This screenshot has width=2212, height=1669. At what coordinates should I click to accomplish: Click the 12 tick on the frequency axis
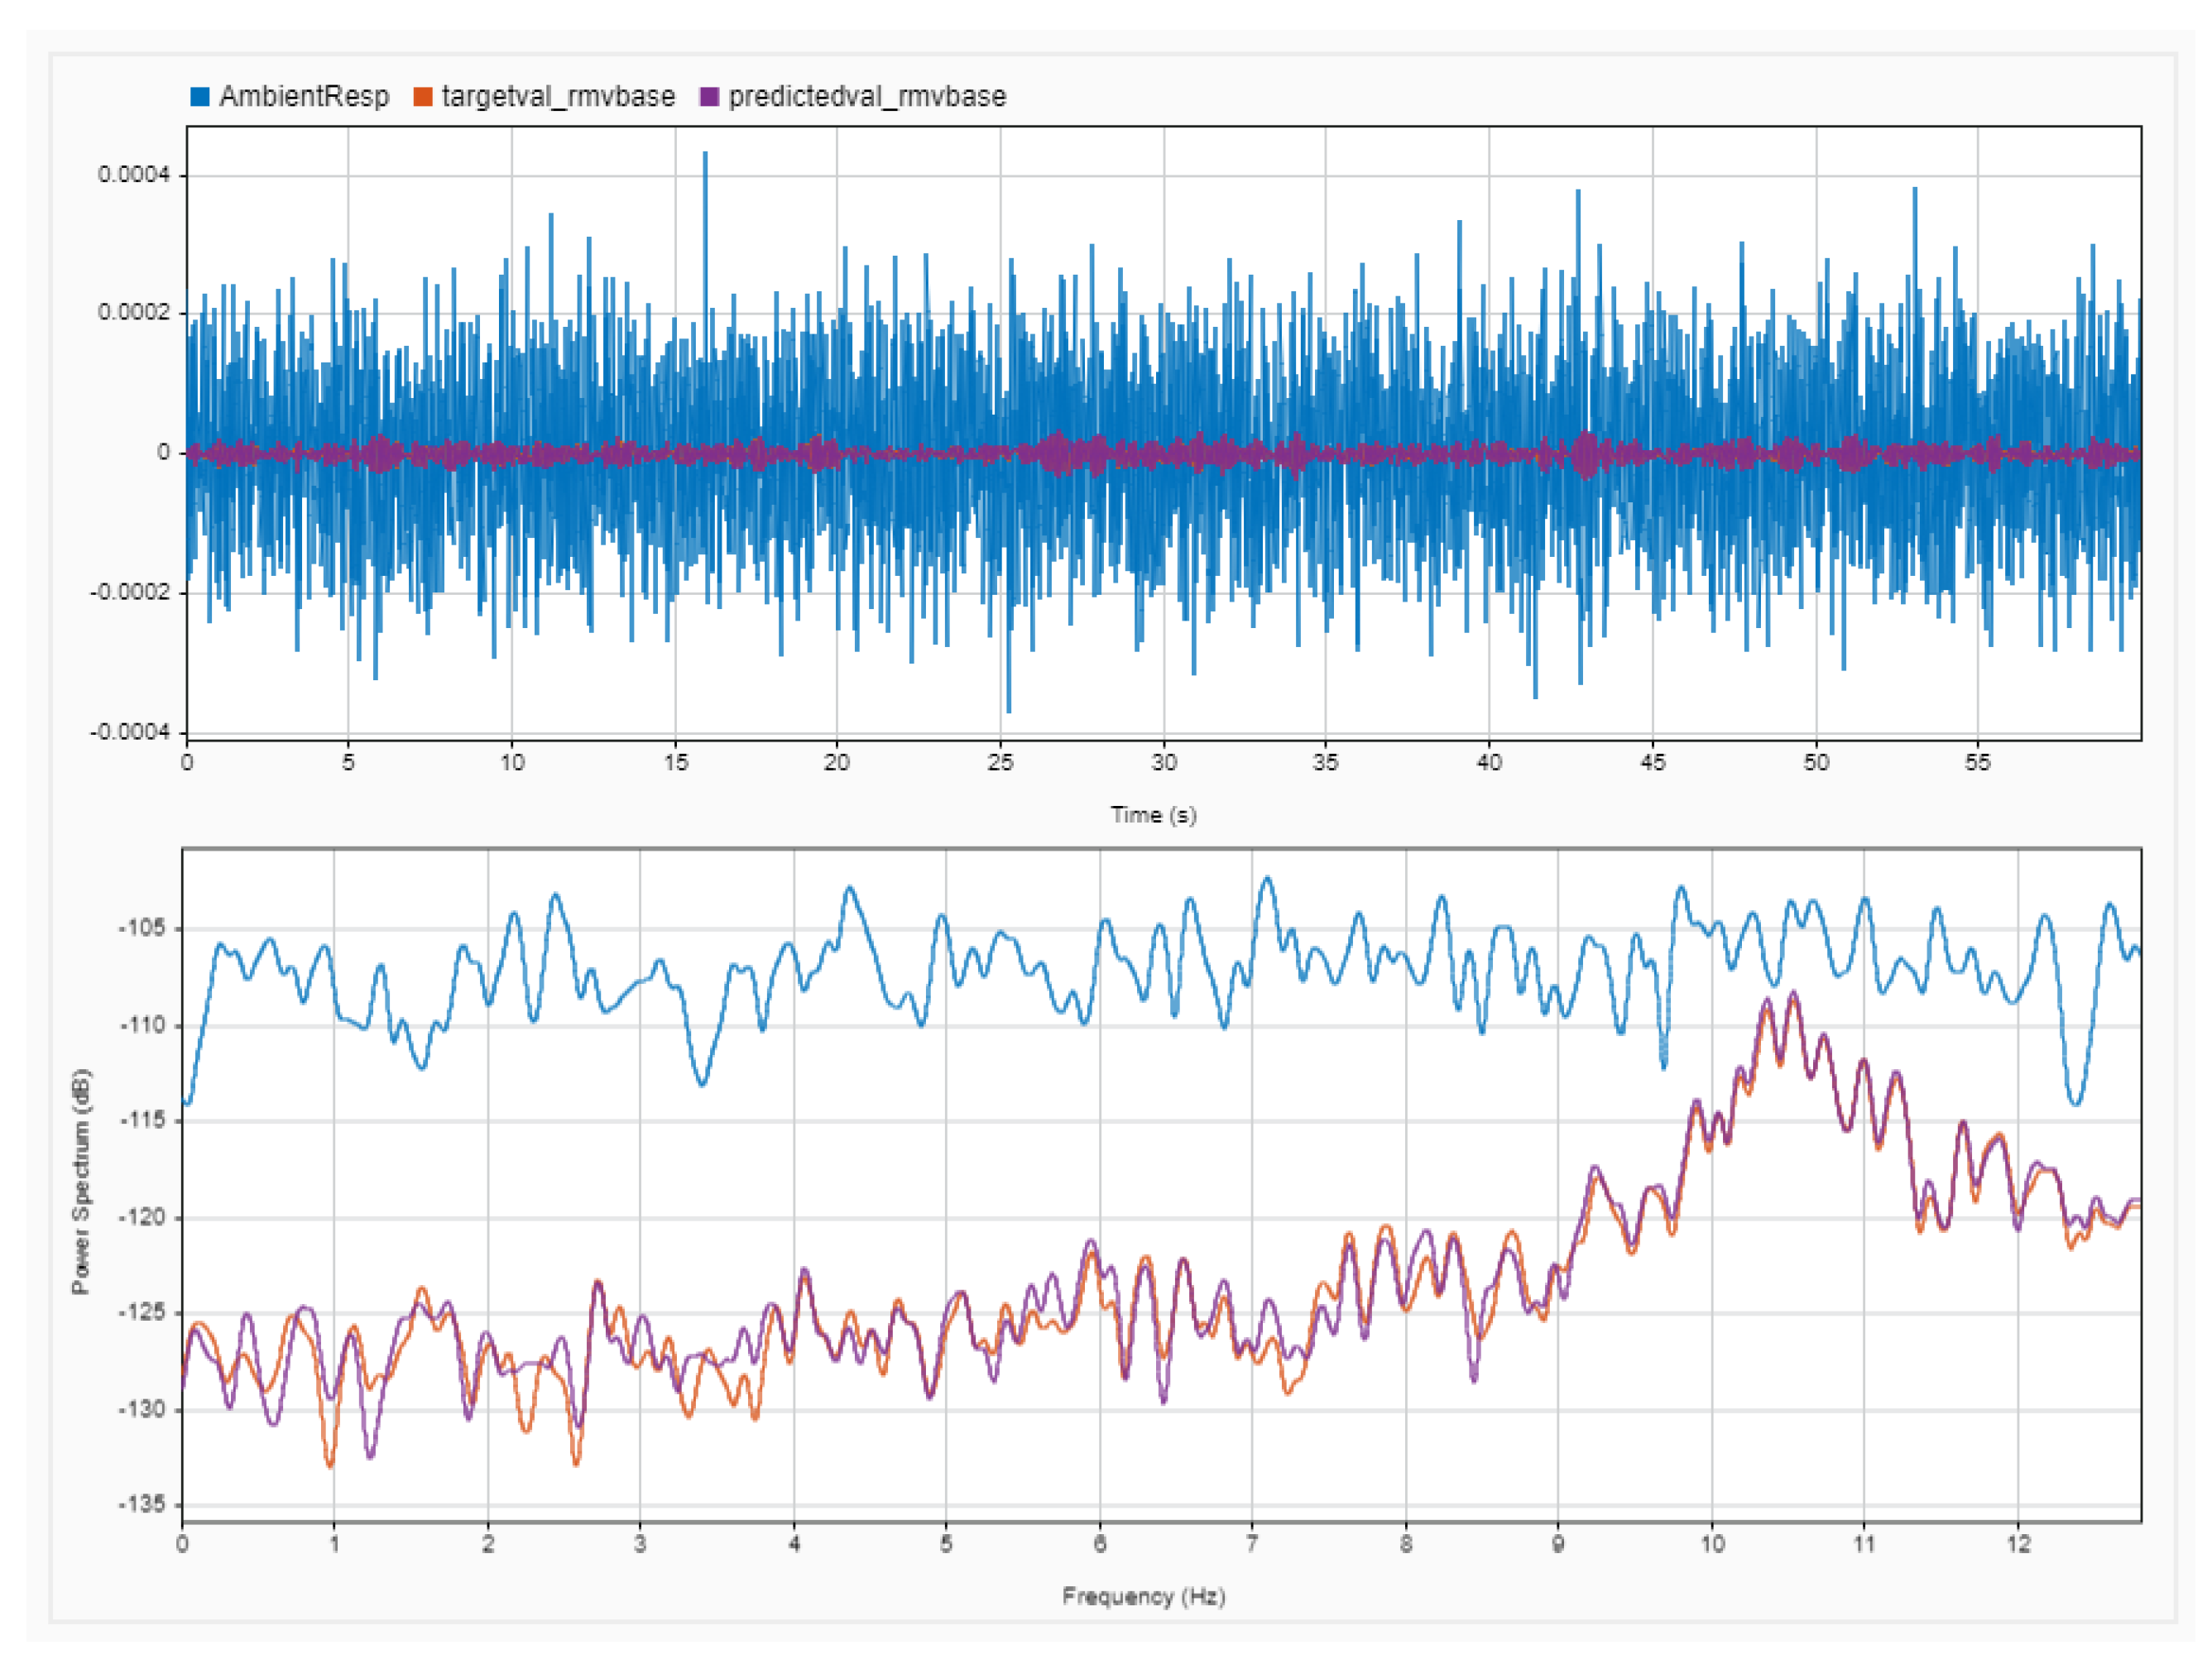[x=2018, y=1544]
